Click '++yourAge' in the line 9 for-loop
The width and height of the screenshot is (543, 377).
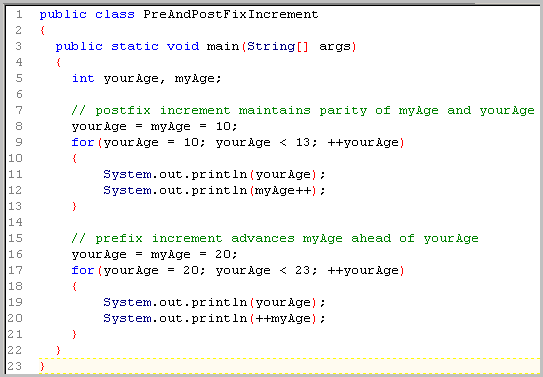[x=363, y=143]
